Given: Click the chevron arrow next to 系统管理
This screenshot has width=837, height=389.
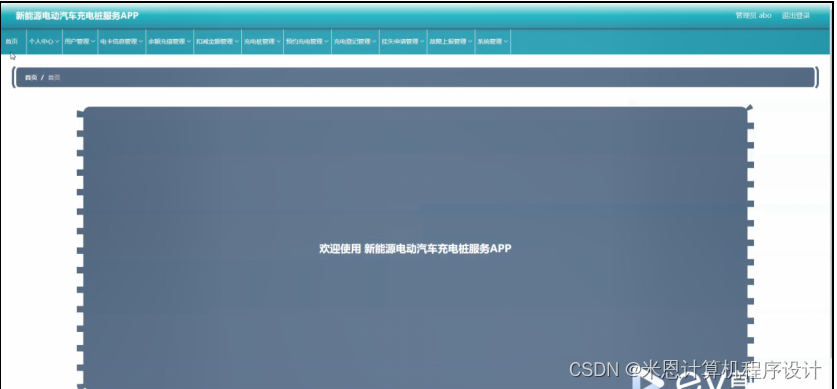Looking at the screenshot, I should (x=506, y=41).
